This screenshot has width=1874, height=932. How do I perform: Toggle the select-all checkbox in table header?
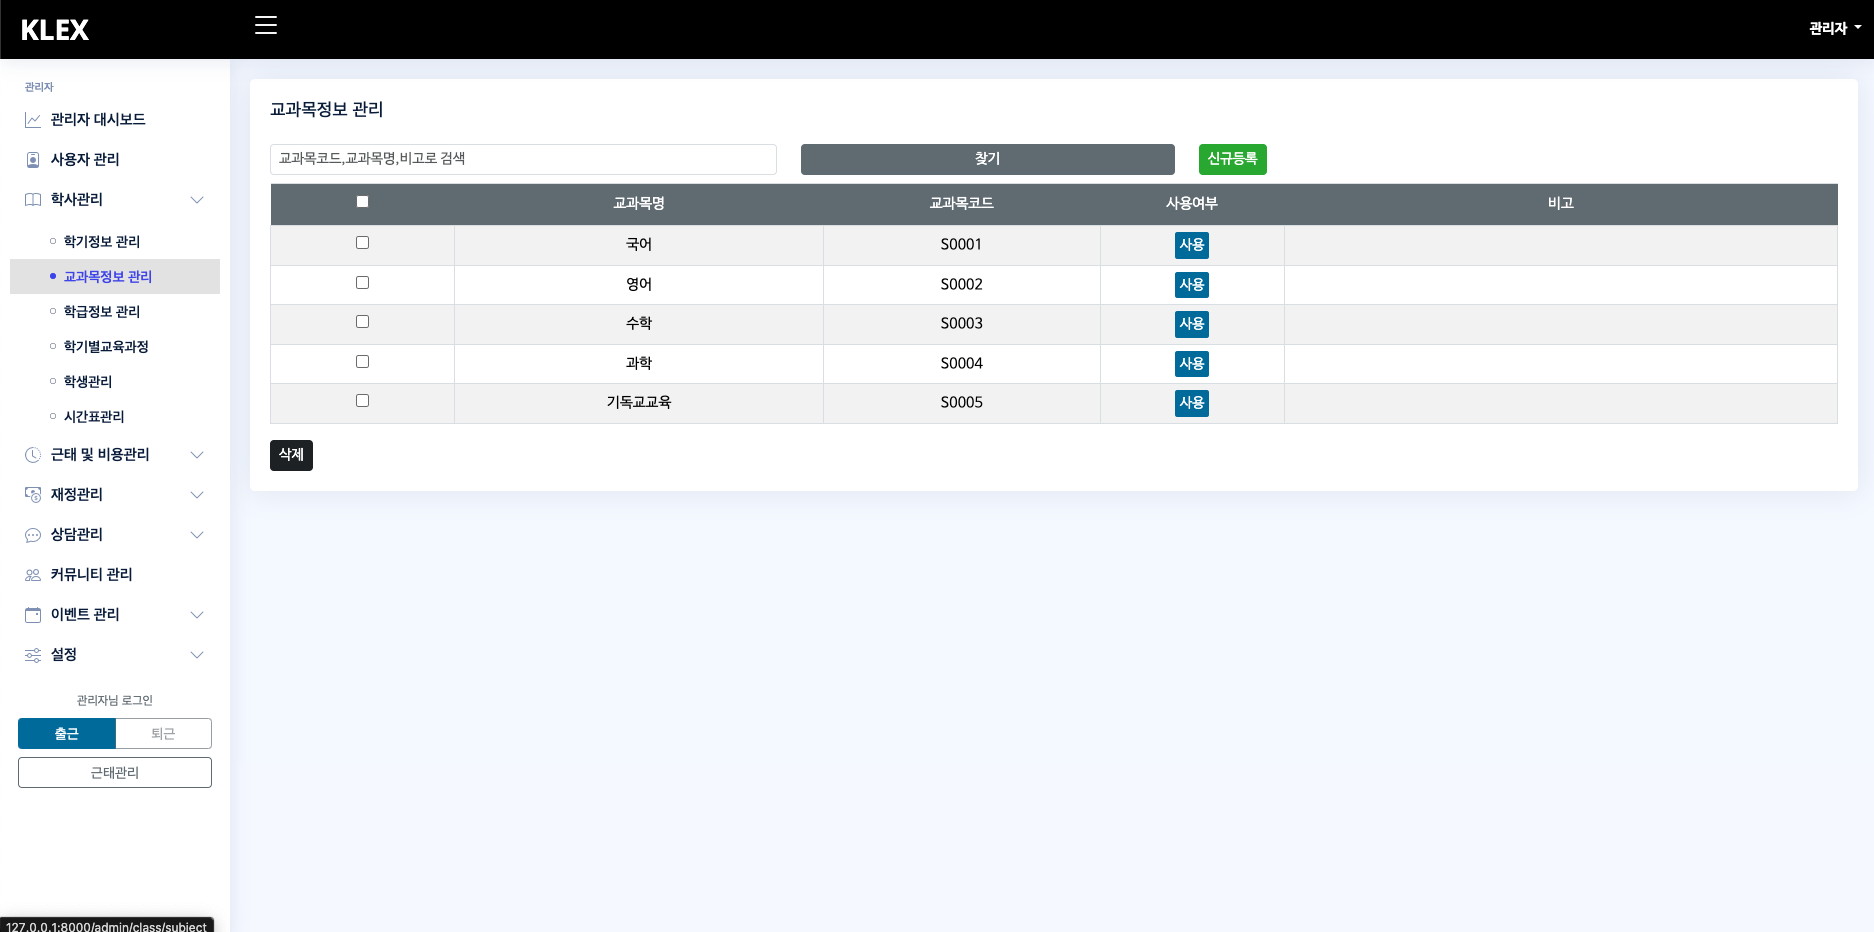pyautogui.click(x=362, y=202)
